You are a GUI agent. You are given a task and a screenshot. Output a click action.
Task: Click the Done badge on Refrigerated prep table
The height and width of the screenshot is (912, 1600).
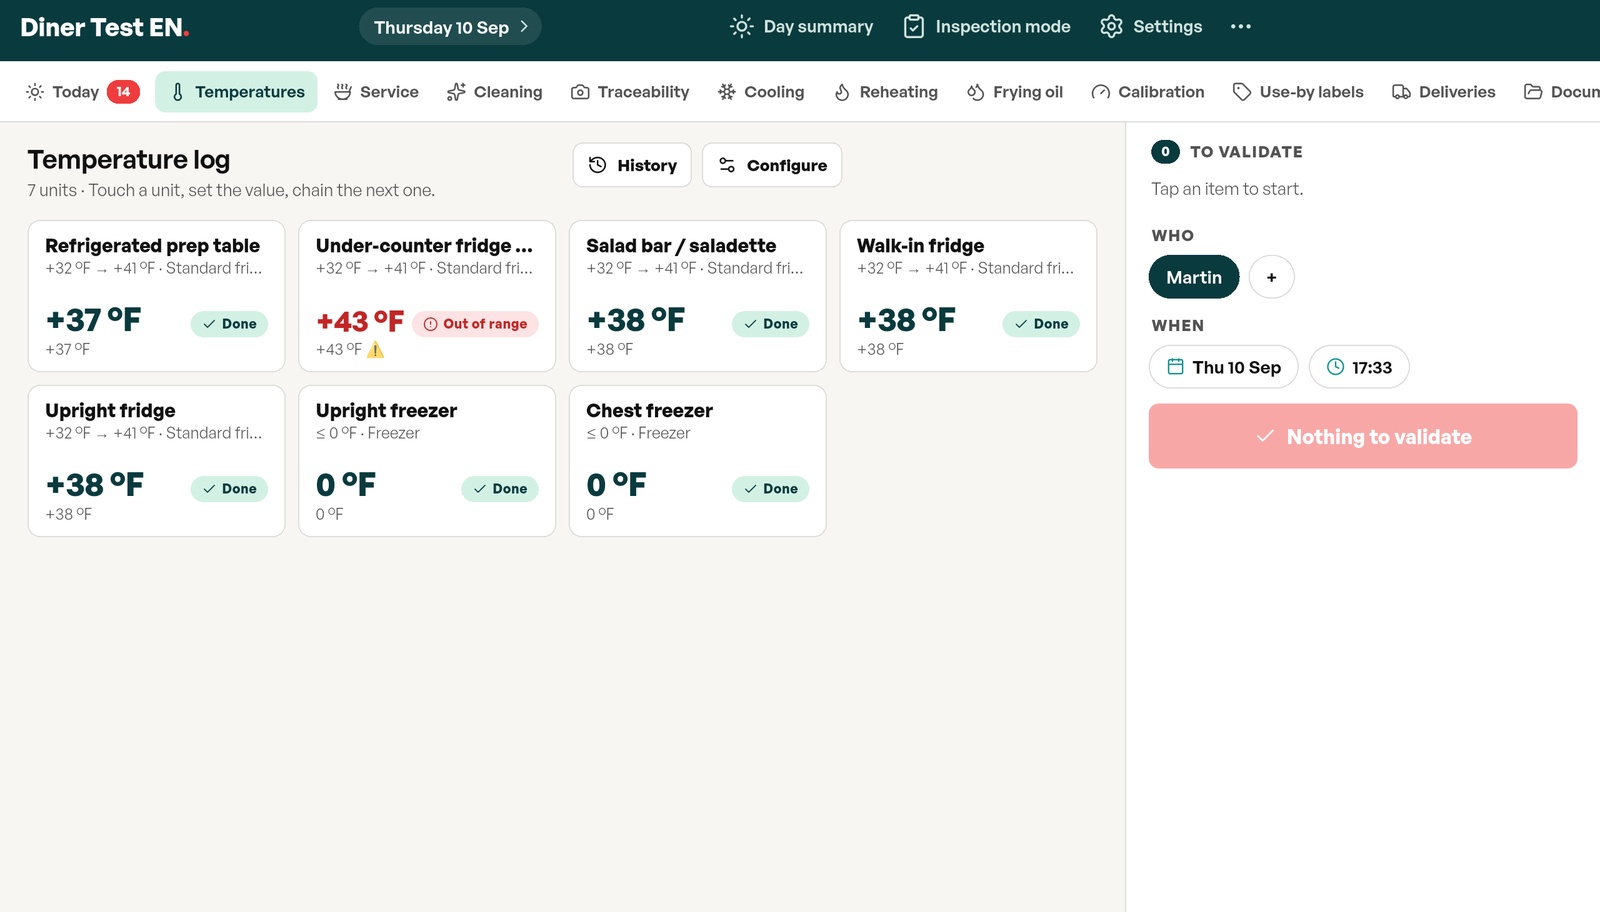coord(229,324)
